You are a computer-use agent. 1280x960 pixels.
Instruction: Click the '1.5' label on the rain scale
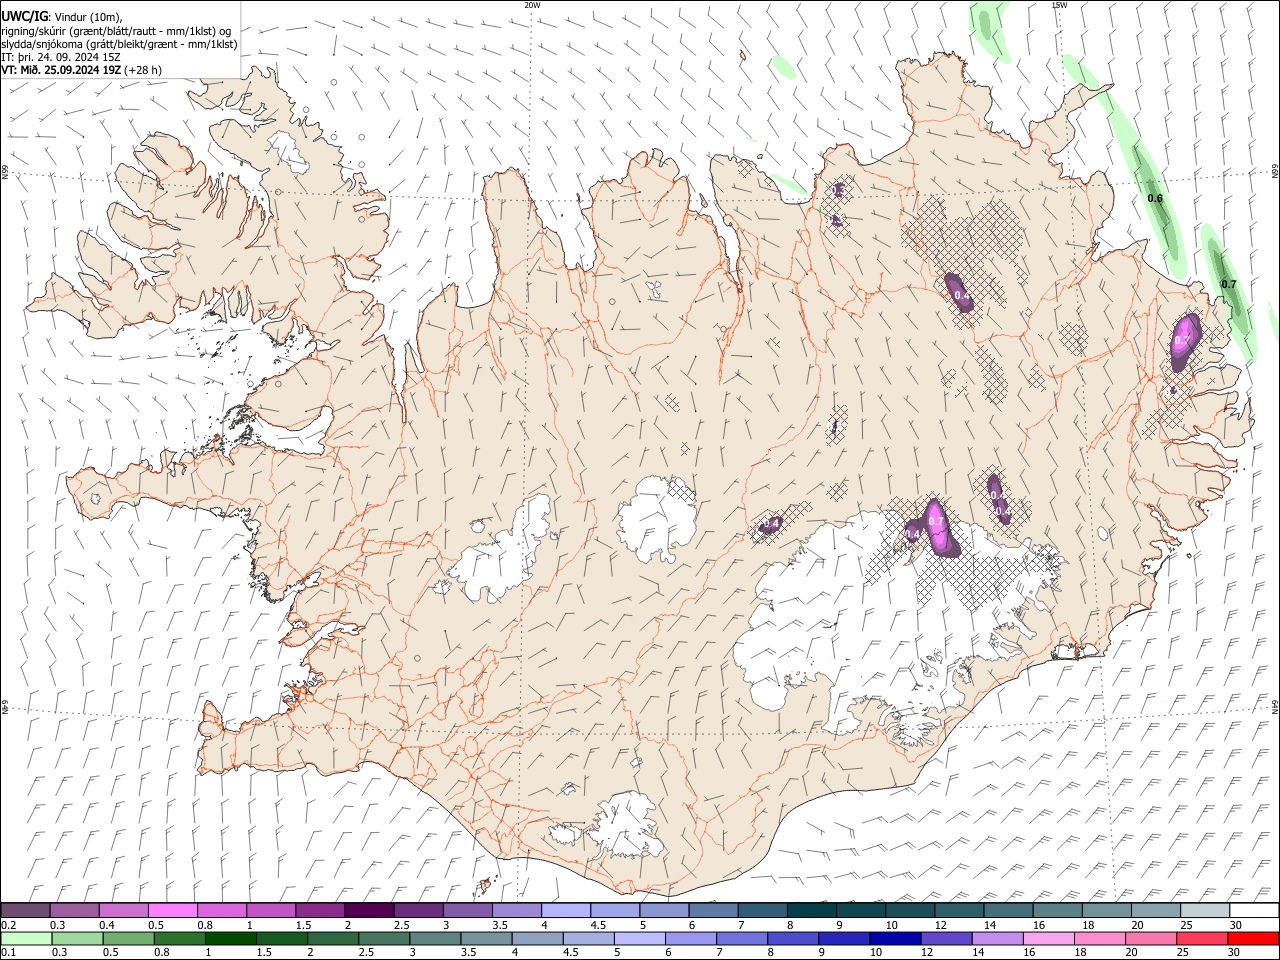(x=264, y=952)
